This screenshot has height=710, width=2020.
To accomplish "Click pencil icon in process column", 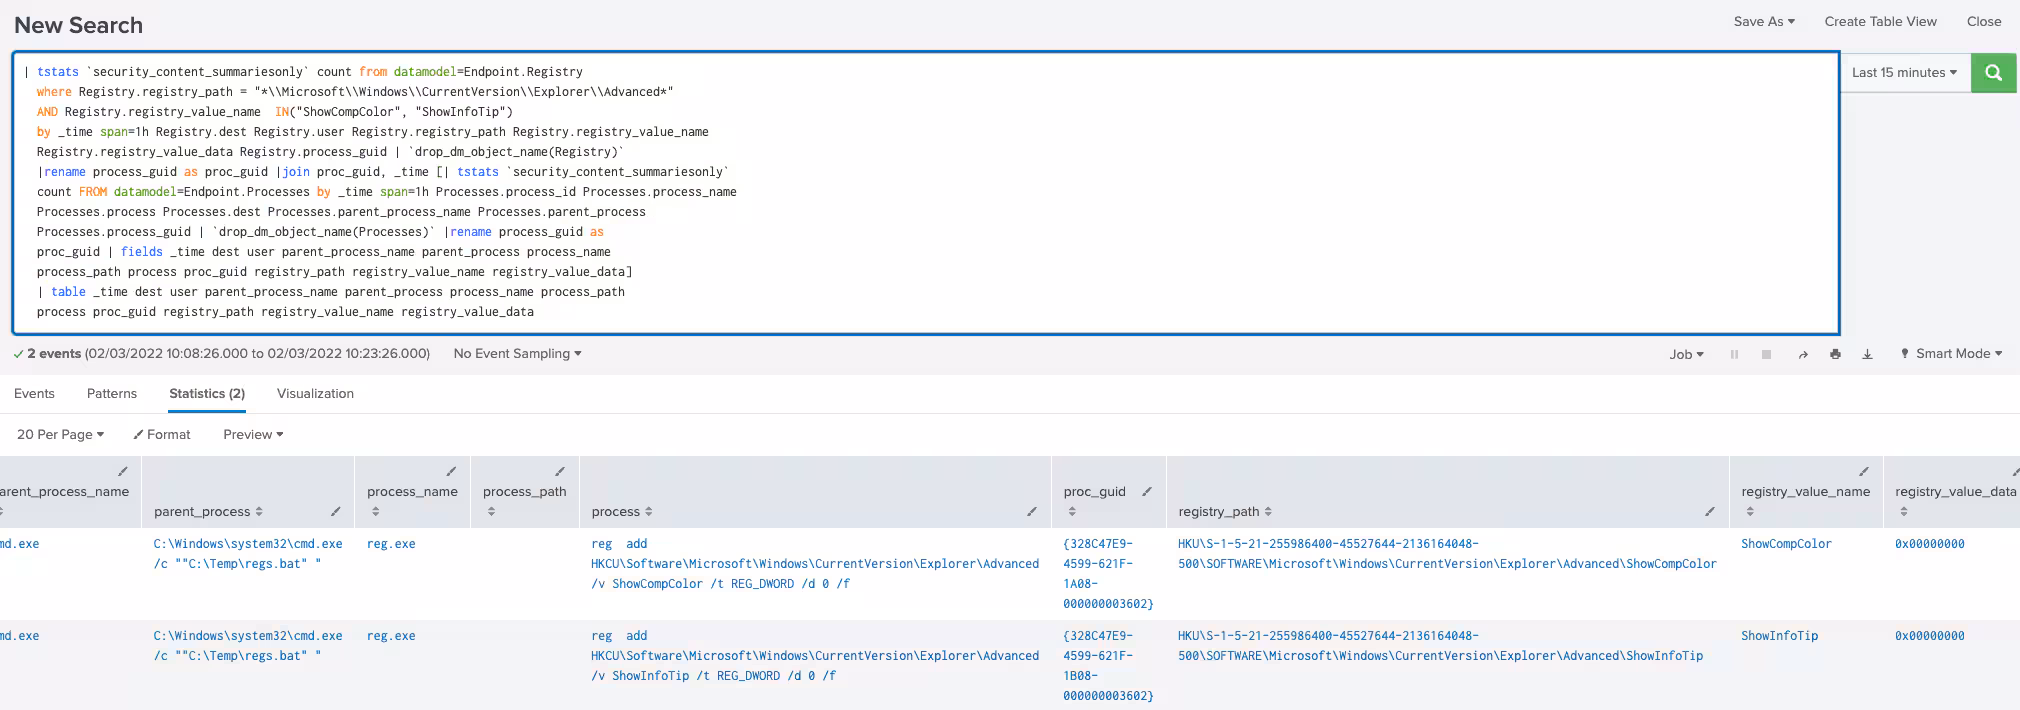I will [1032, 511].
